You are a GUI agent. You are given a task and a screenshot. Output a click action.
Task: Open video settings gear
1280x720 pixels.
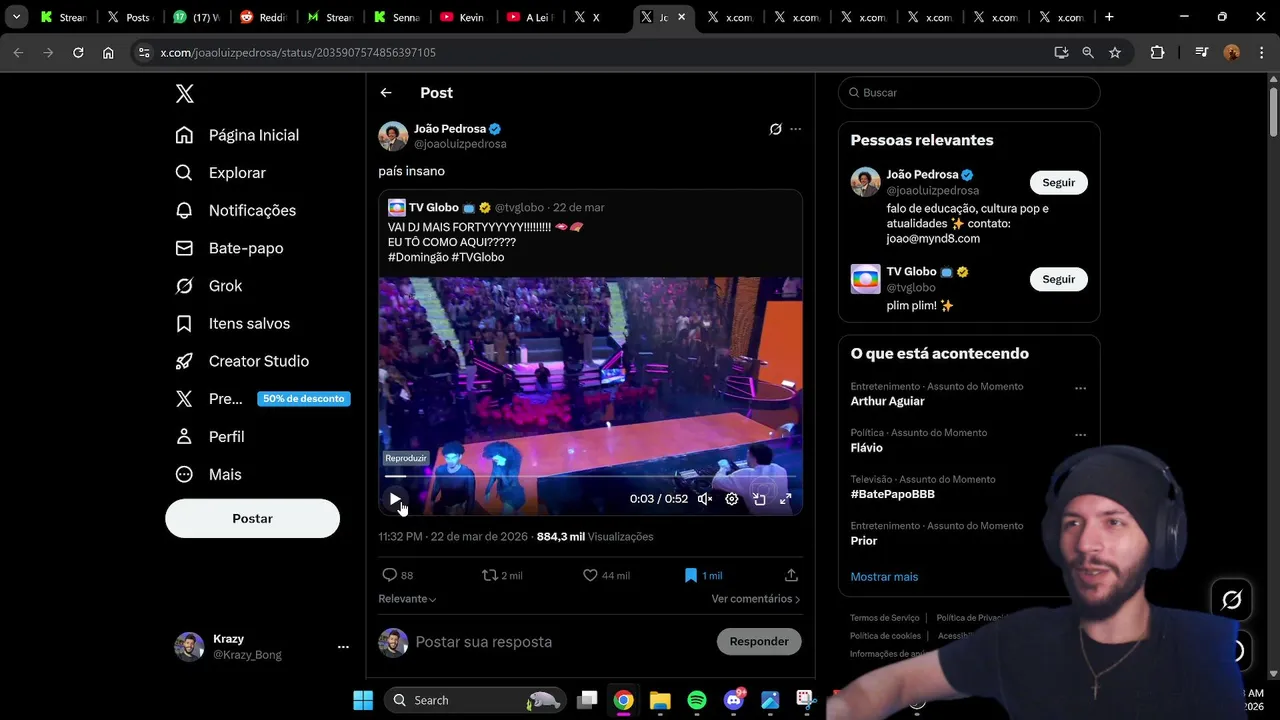732,499
